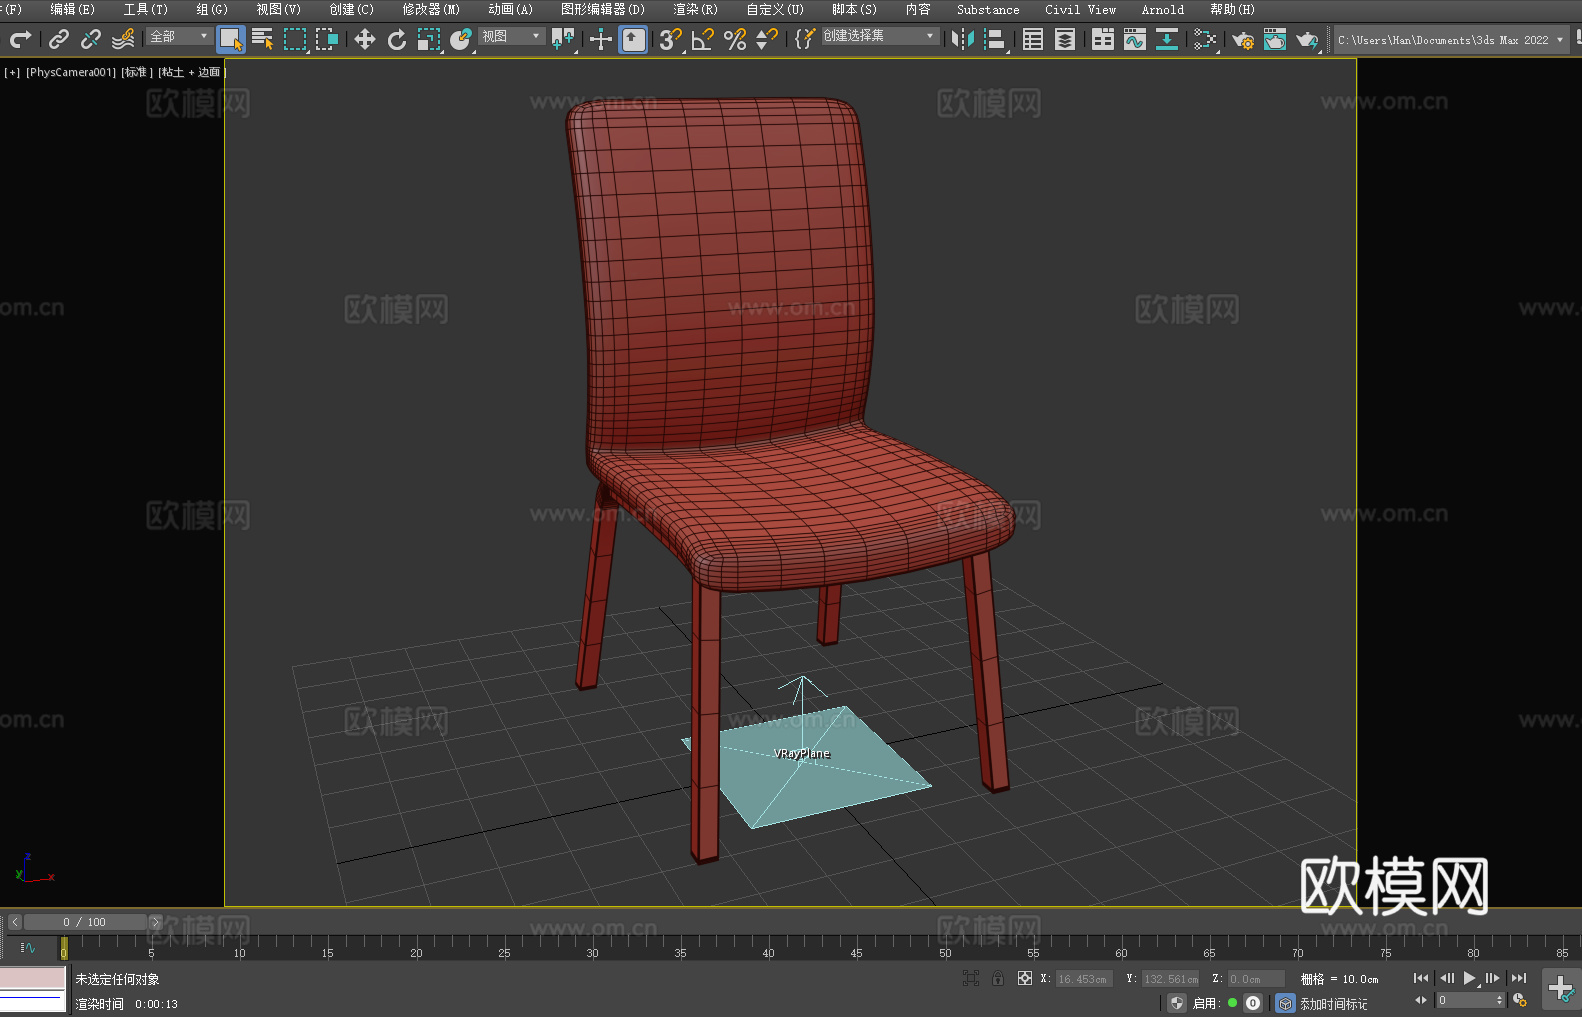This screenshot has height=1017, width=1582.
Task: Open Select by Name list icon
Action: point(263,39)
